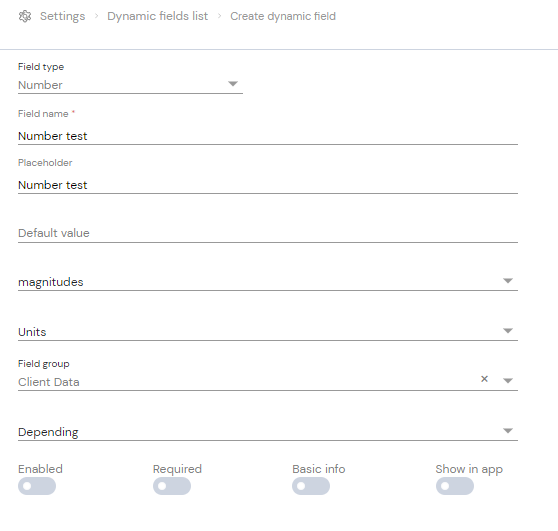Click the Default value input field
Screen dimensions: 558x531
tap(268, 233)
